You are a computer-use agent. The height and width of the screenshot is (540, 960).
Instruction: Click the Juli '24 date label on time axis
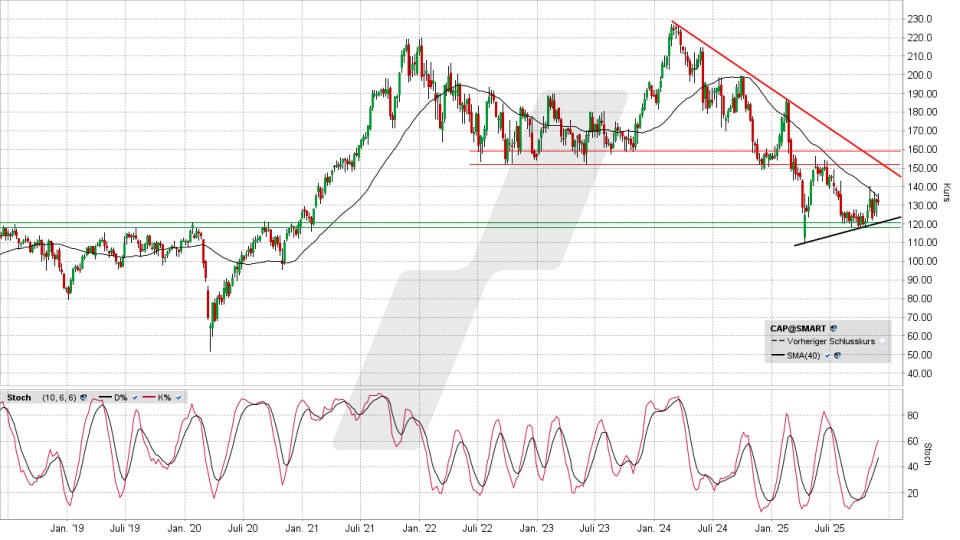pos(713,526)
